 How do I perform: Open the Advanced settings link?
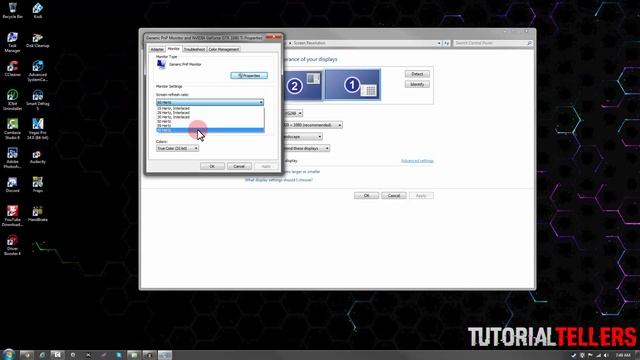click(x=417, y=161)
